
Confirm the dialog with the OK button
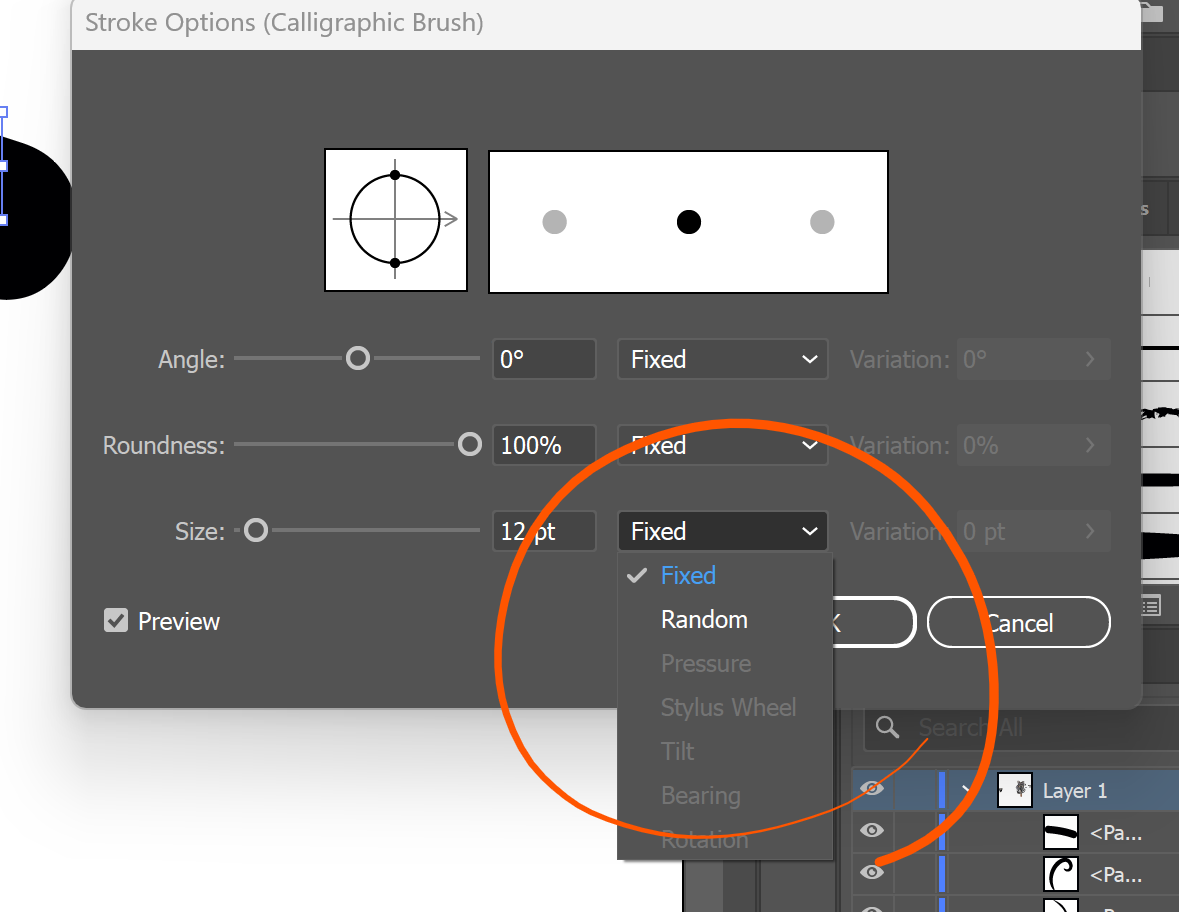[868, 623]
